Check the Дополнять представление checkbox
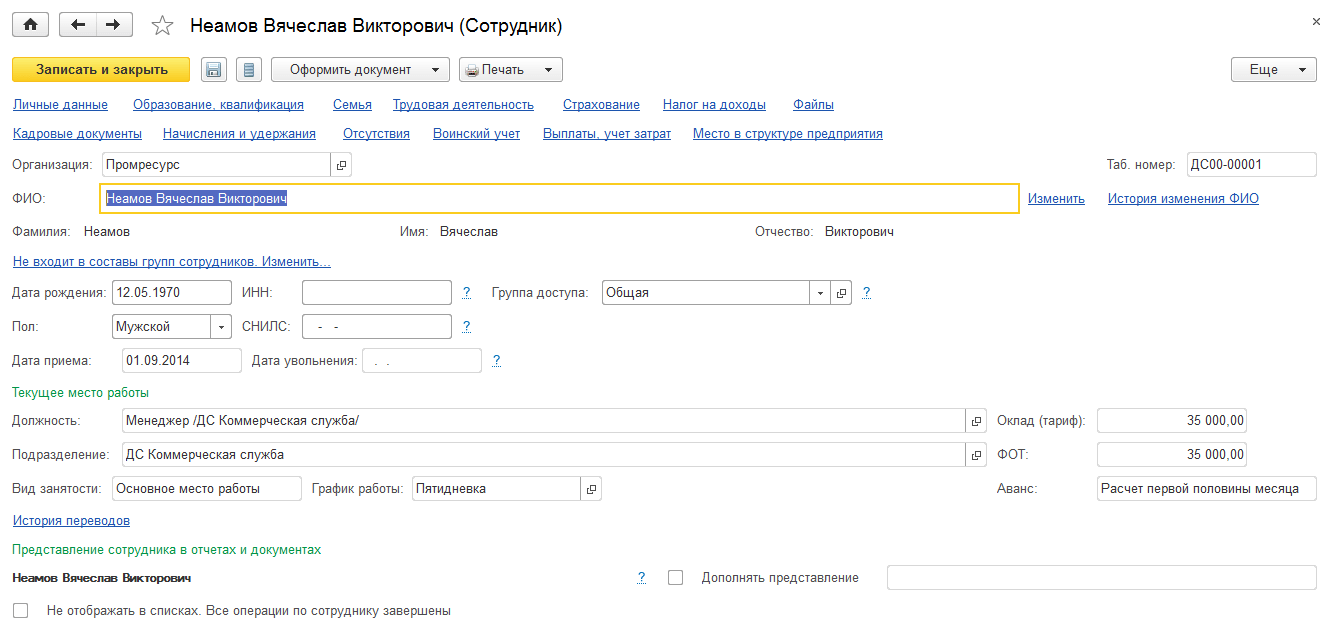This screenshot has height=640, width=1334. pos(675,578)
